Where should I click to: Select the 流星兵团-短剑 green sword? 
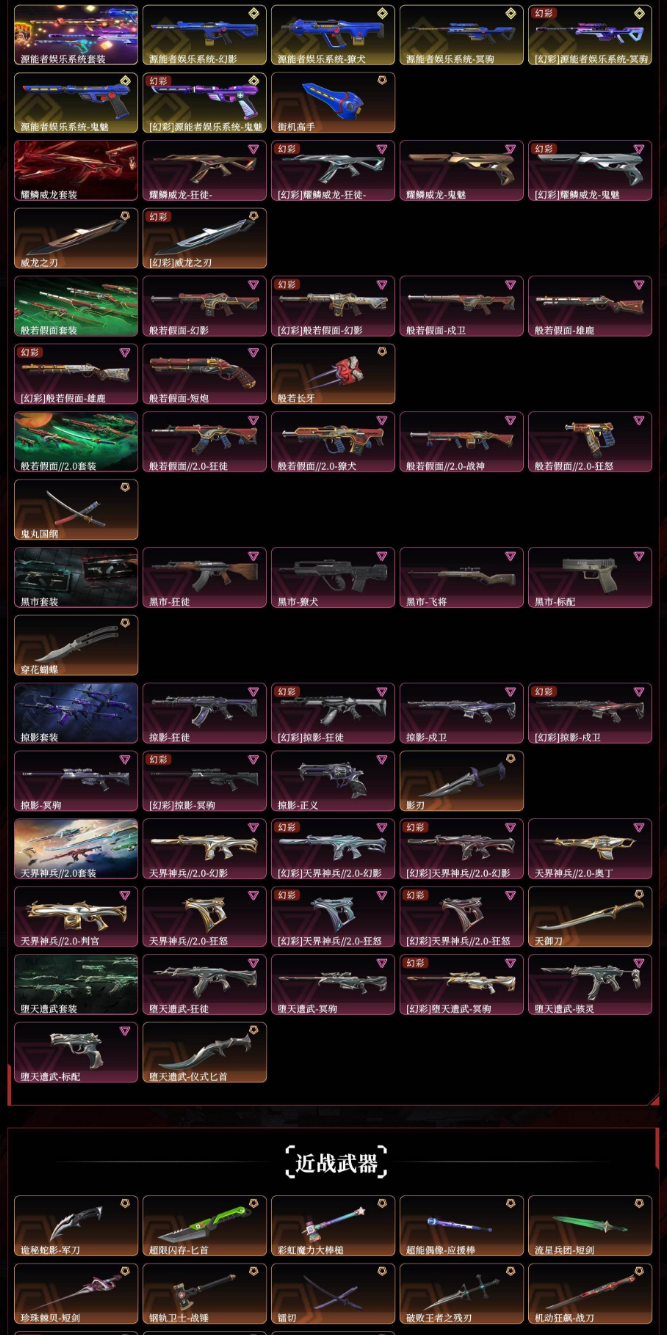coord(590,1226)
